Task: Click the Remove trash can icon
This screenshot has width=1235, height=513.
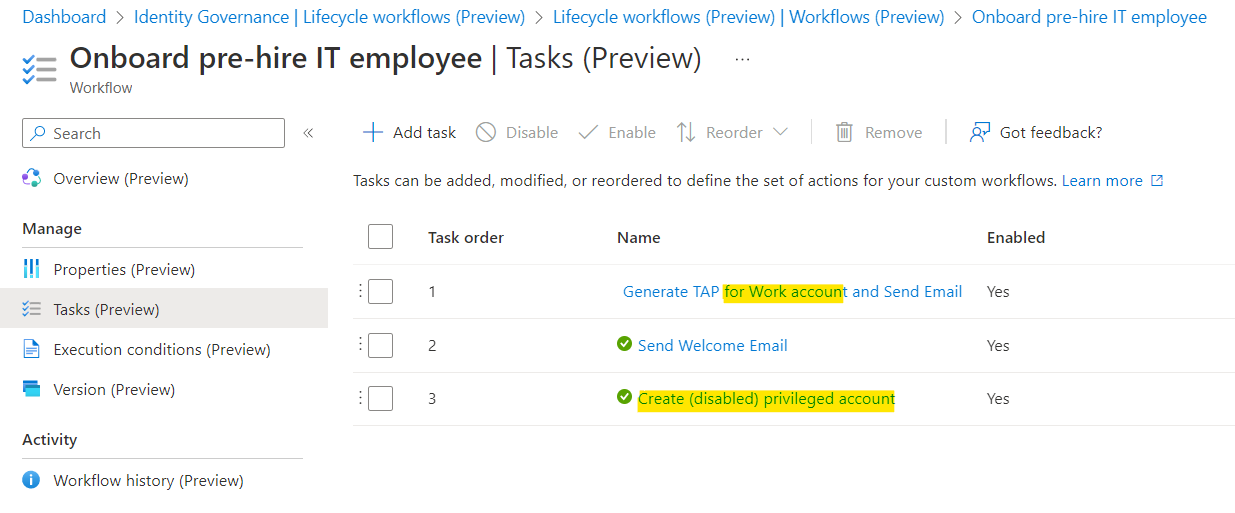Action: click(845, 132)
